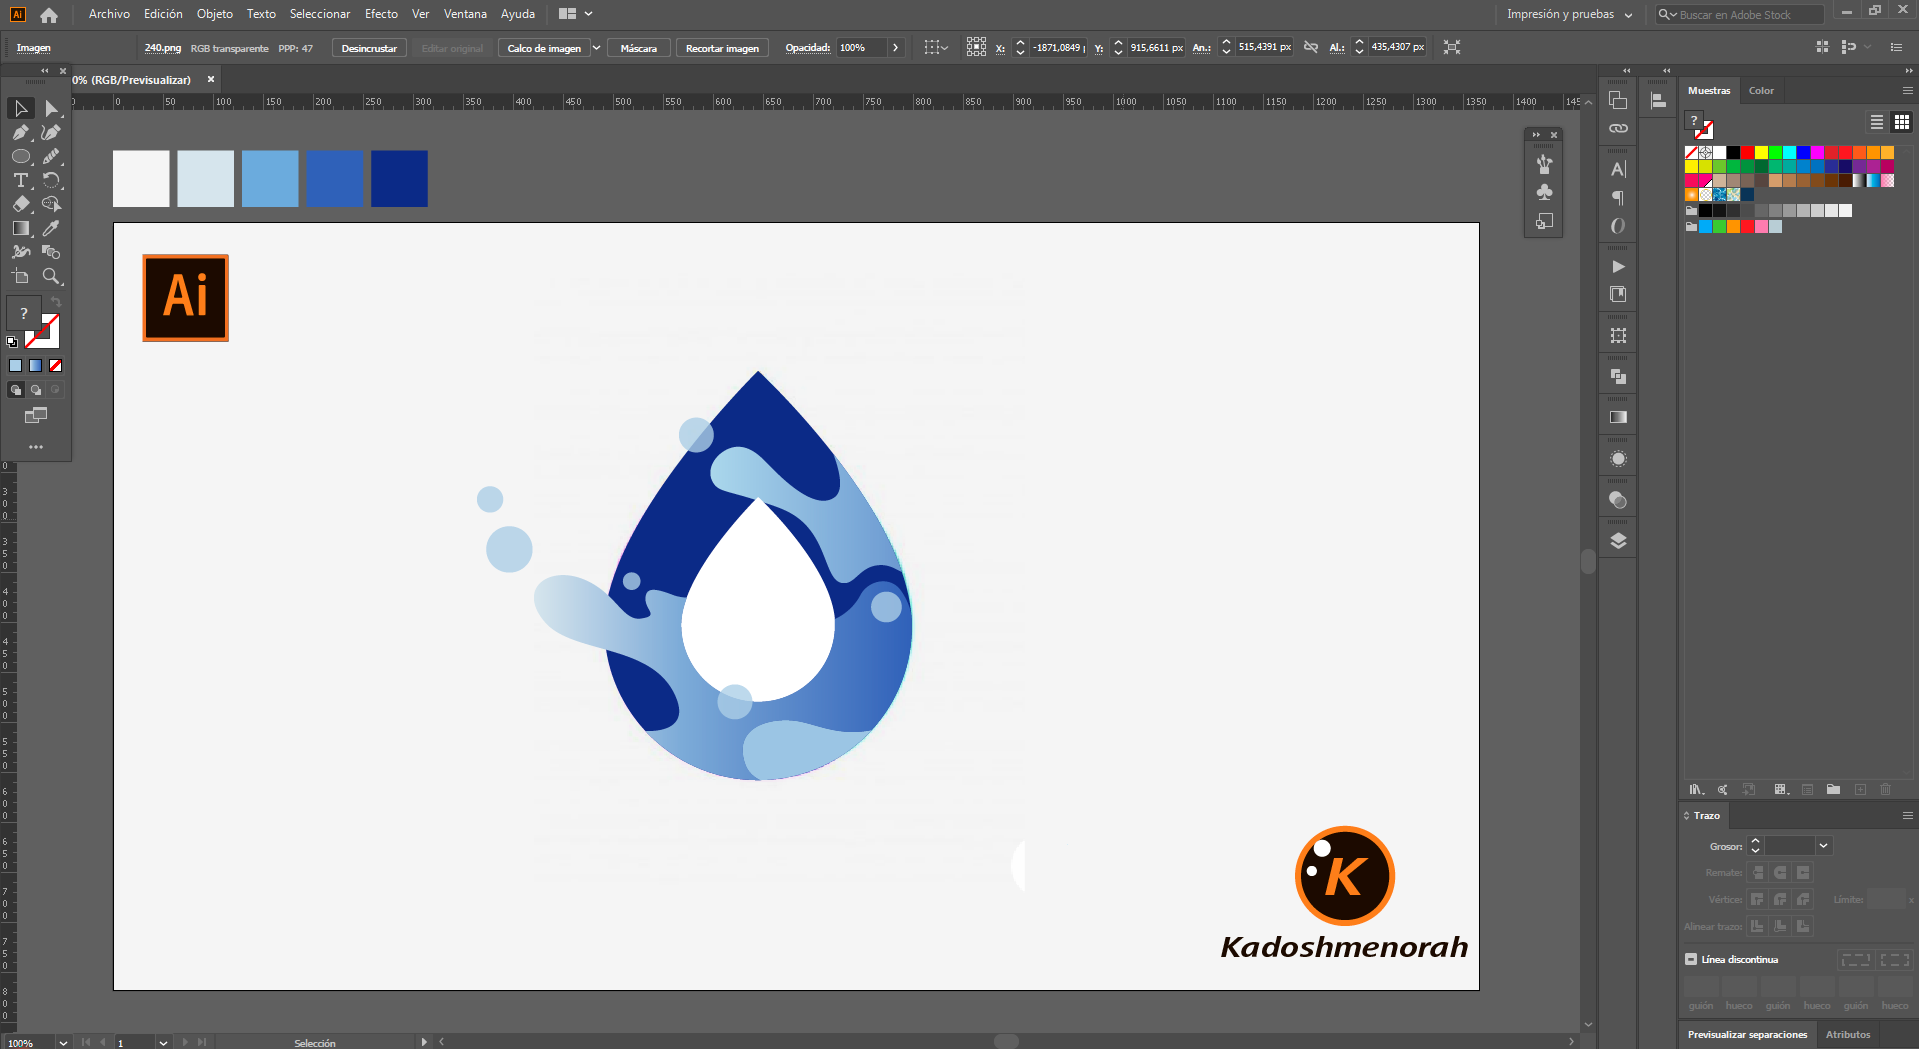Viewport: 1919px width, 1049px height.
Task: Open Calco de imagen dropdown arrow
Action: click(596, 48)
